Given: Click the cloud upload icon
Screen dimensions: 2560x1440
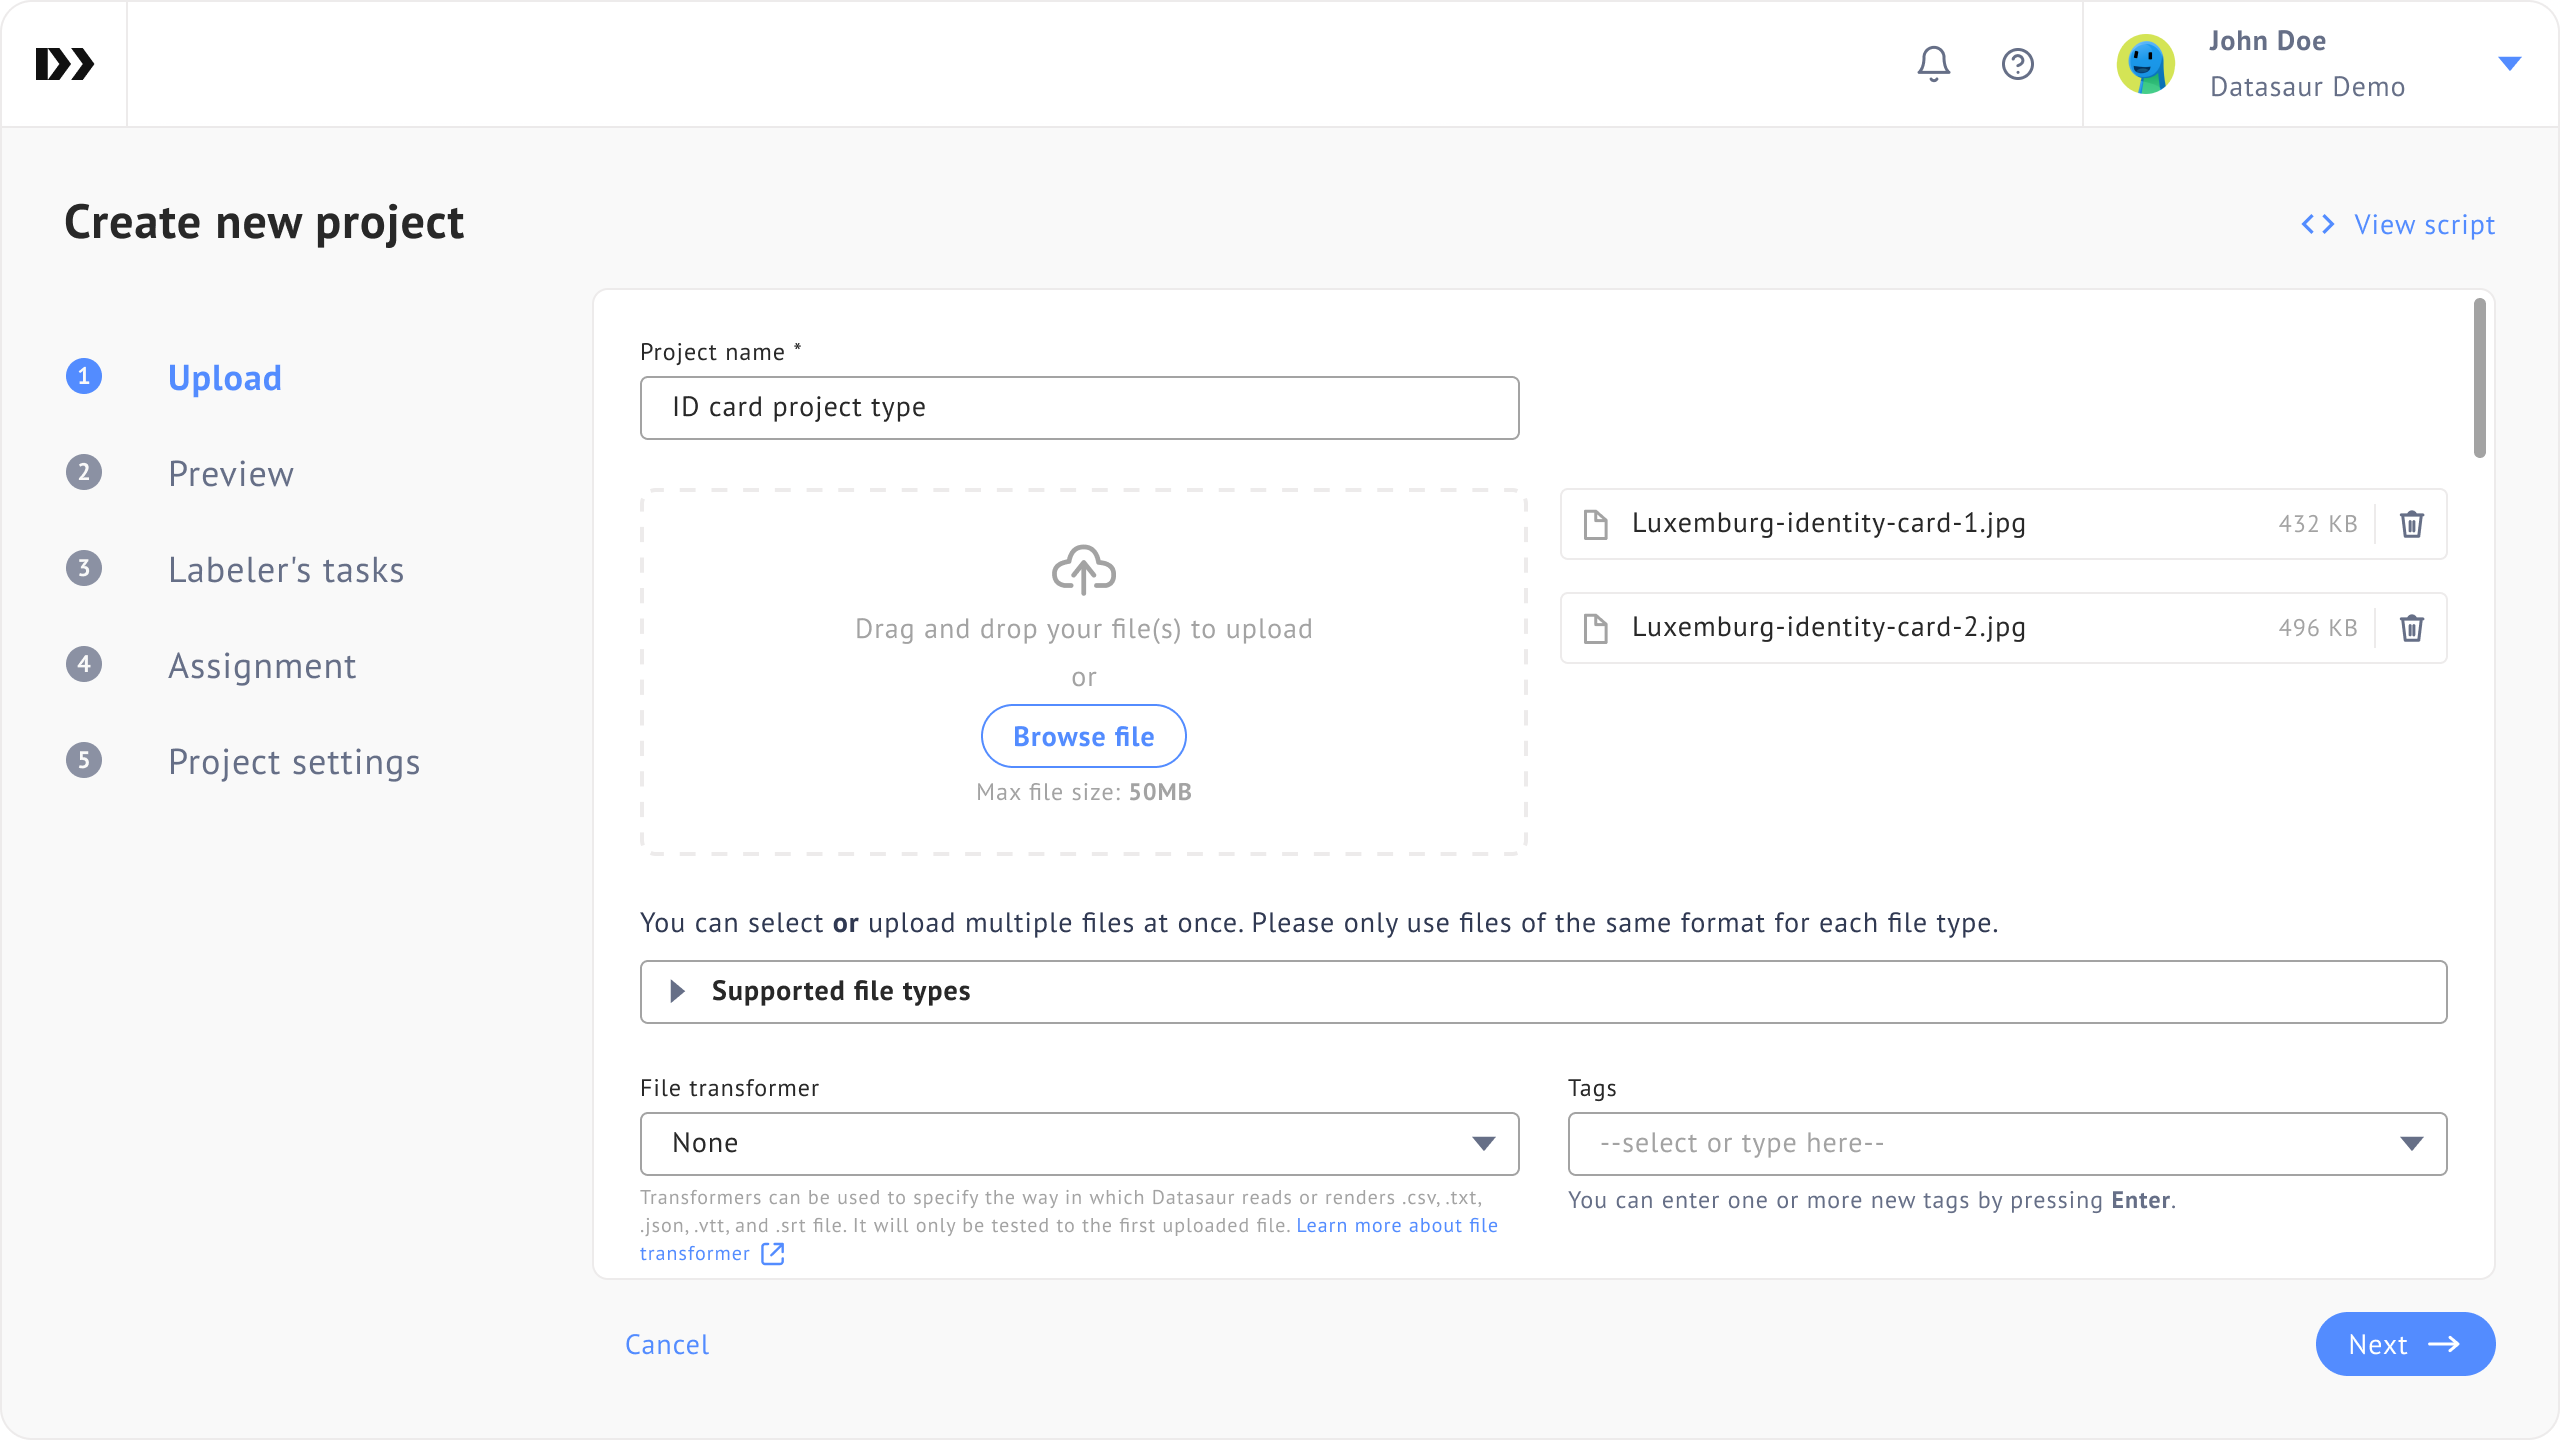Looking at the screenshot, I should [x=1083, y=570].
